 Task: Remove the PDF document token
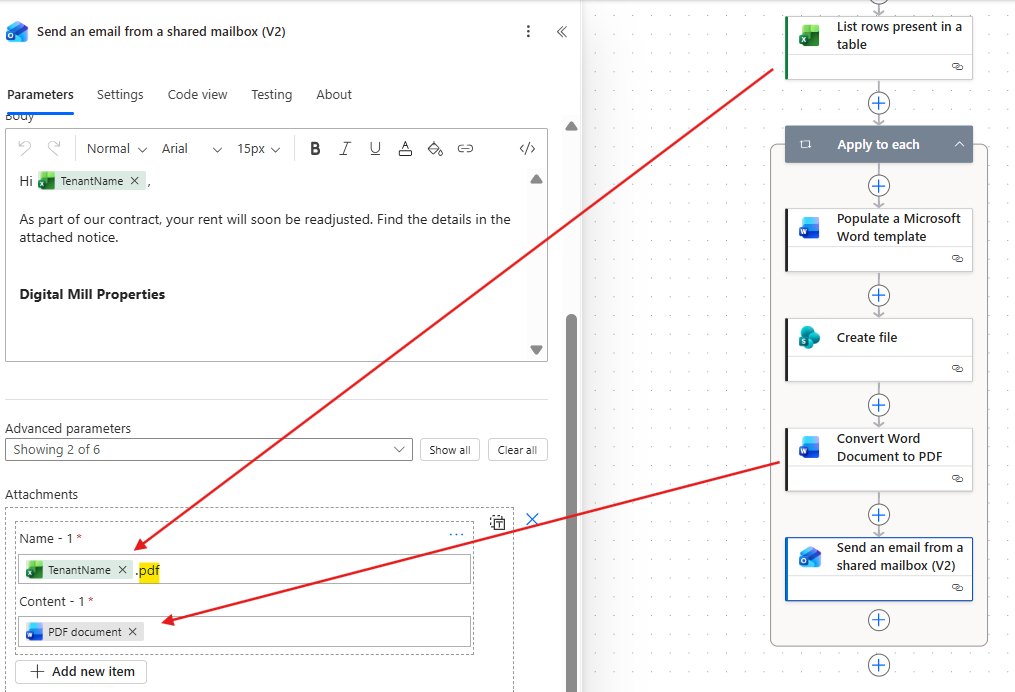133,632
